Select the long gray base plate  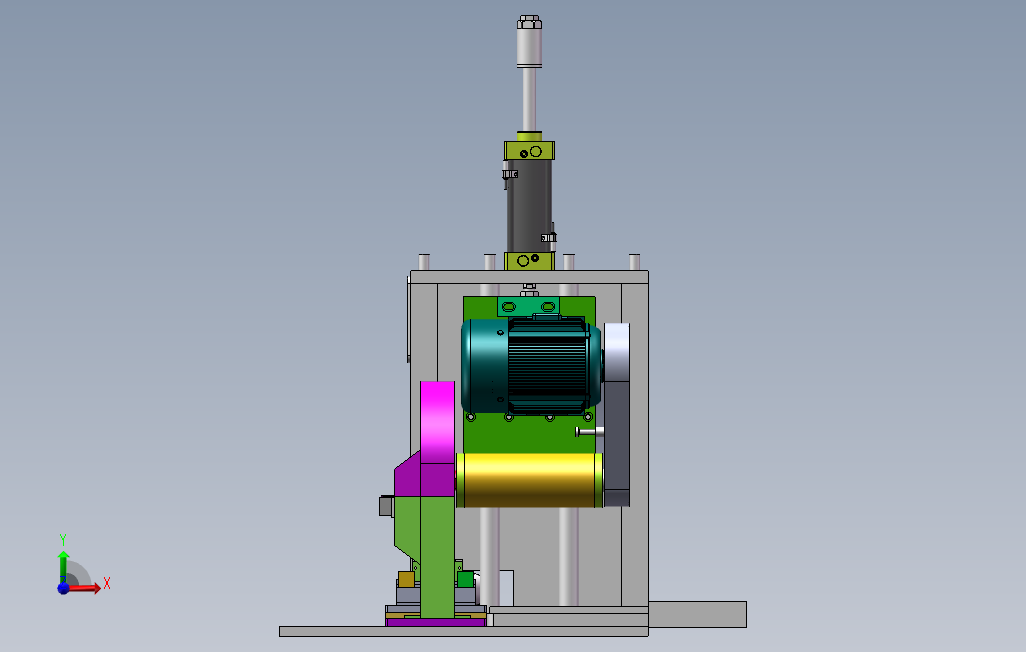tap(463, 631)
